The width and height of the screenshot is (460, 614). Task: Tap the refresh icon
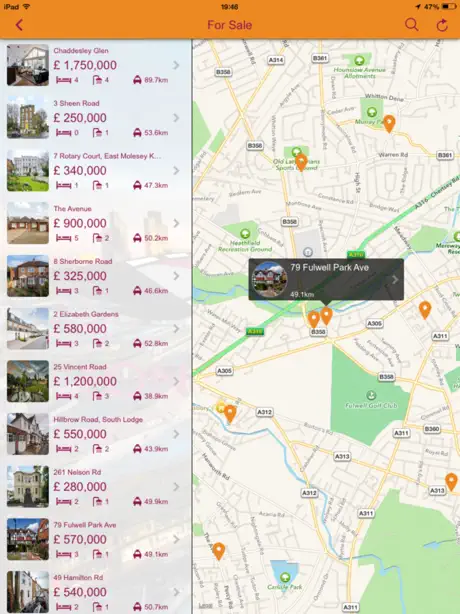[x=442, y=25]
